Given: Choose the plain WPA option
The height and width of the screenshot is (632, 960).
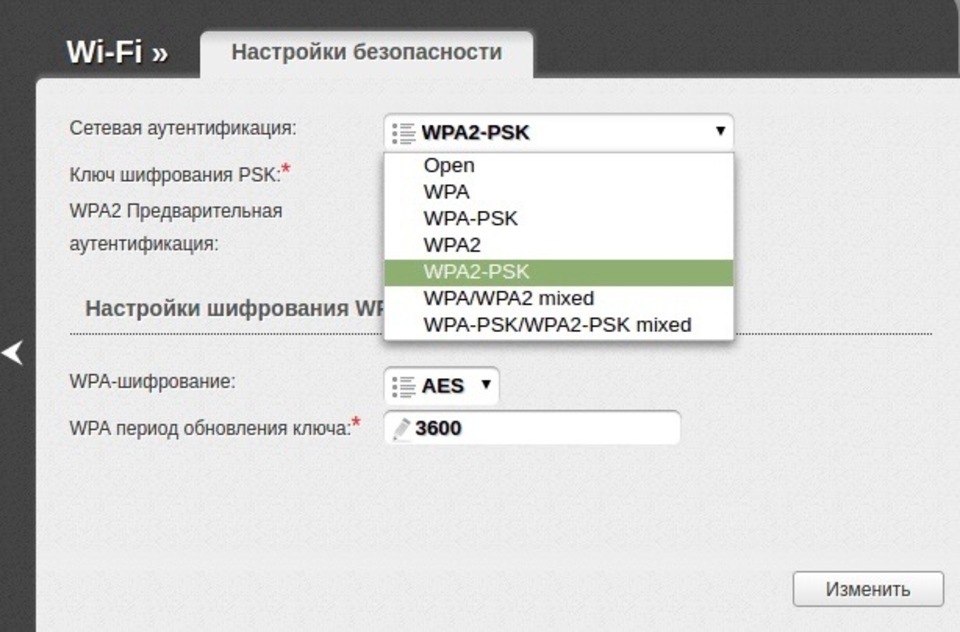Looking at the screenshot, I should click(x=446, y=192).
